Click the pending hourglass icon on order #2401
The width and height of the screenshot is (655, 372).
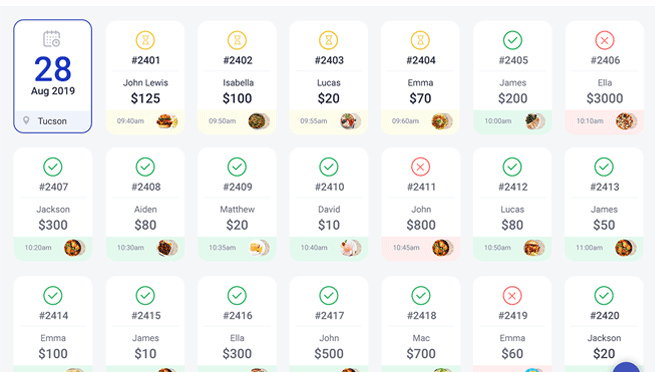pos(145,40)
